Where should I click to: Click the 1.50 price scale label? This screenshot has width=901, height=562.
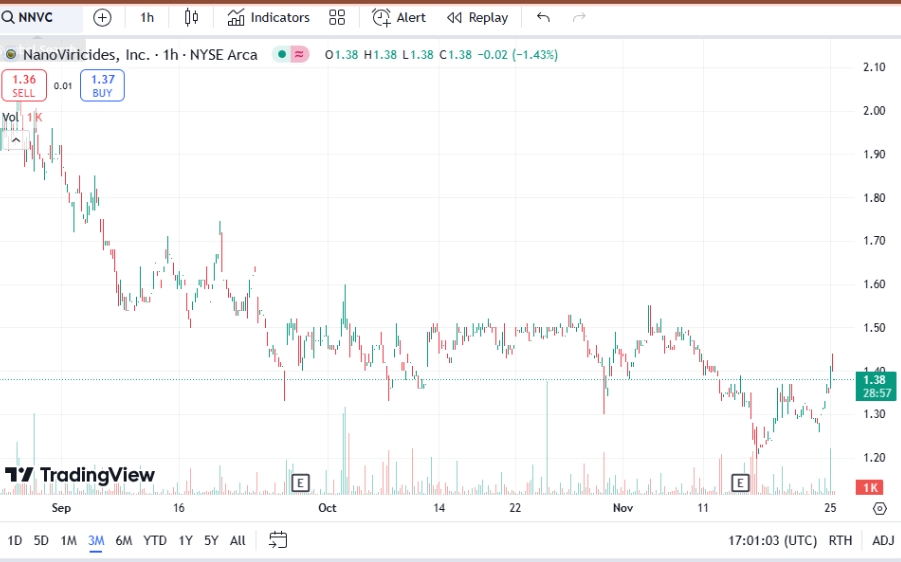click(874, 328)
